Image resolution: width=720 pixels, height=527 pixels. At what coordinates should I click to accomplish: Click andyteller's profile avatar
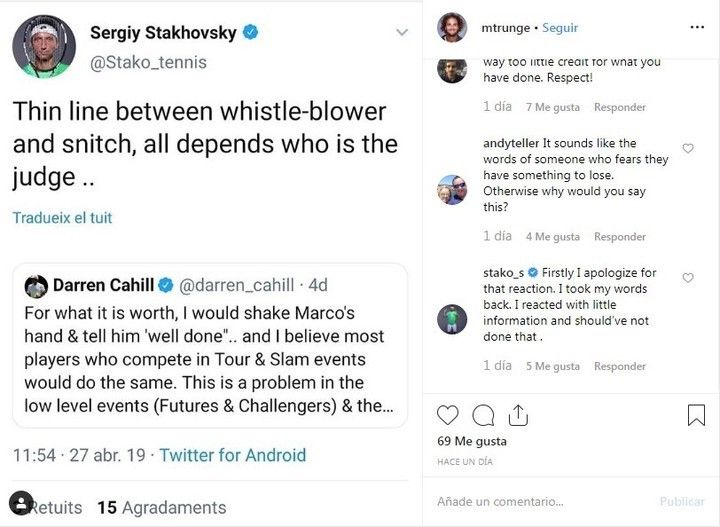pos(452,190)
